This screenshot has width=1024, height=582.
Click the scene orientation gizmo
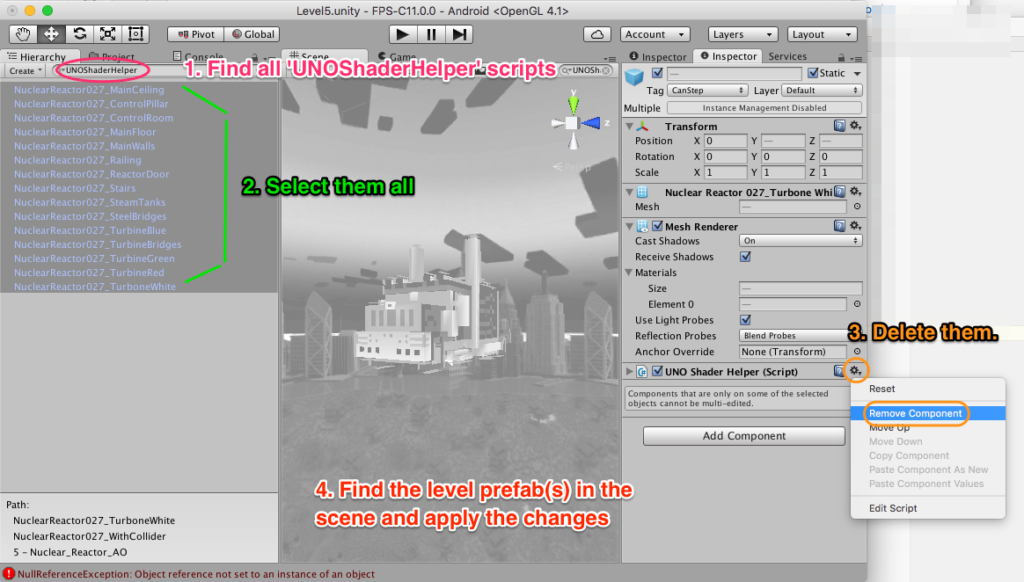click(573, 122)
